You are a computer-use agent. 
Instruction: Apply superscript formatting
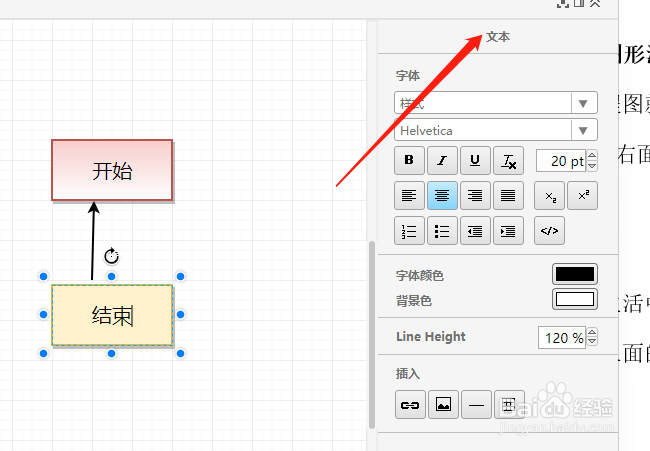point(582,195)
